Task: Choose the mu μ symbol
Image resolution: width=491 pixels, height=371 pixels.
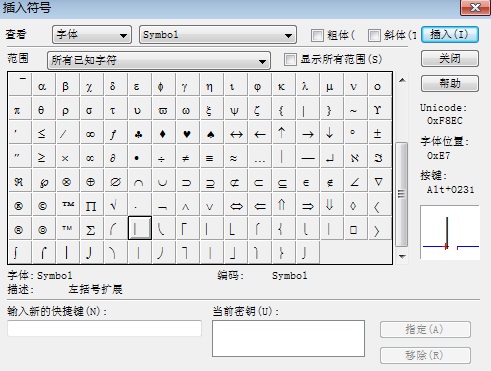Action: point(331,84)
